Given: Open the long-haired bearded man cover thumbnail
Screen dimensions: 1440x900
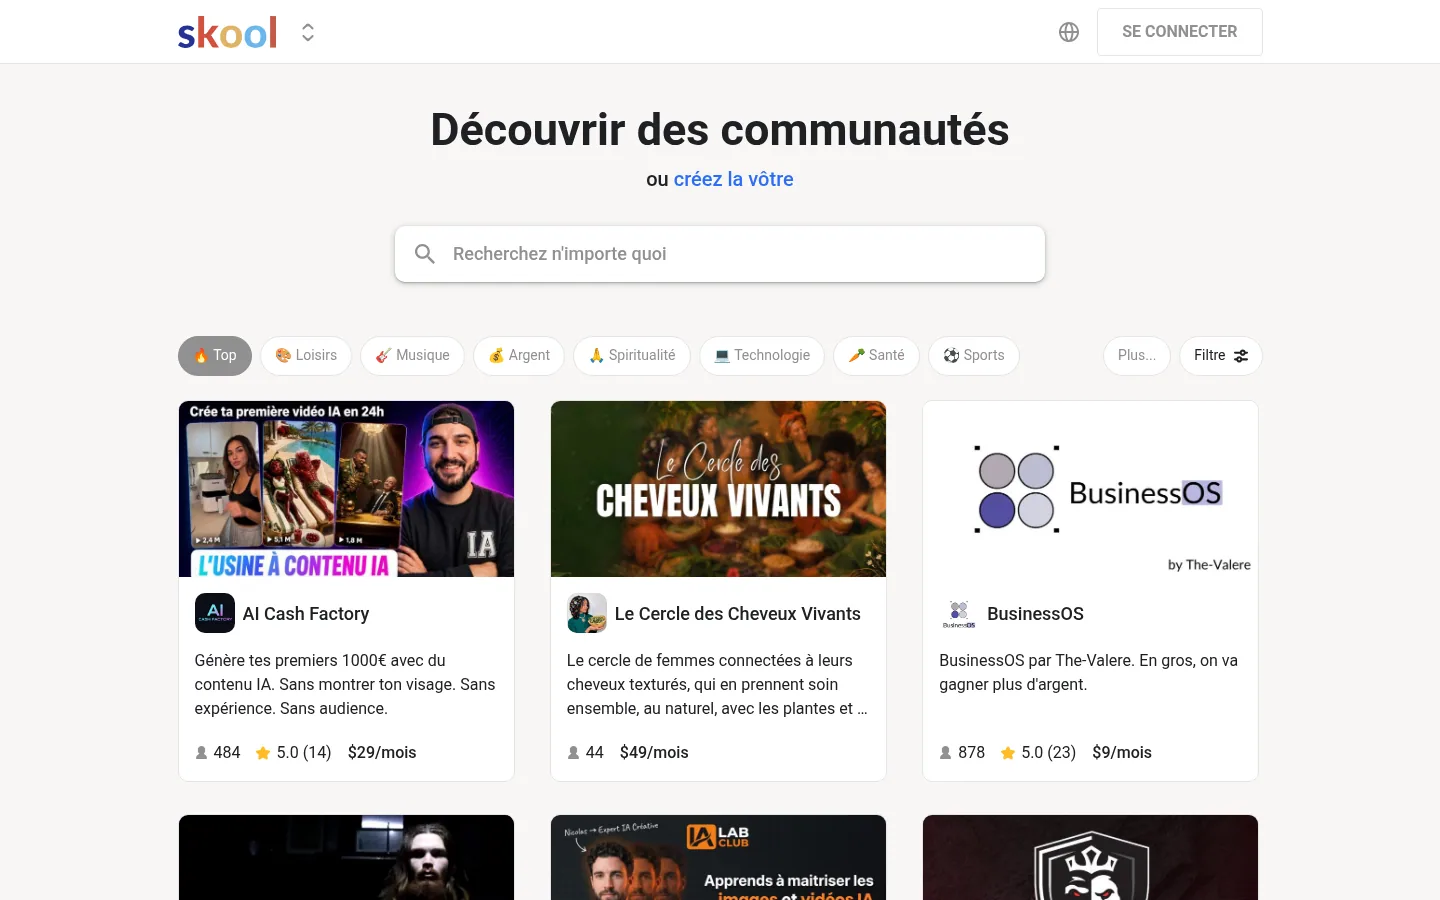Looking at the screenshot, I should [x=346, y=857].
